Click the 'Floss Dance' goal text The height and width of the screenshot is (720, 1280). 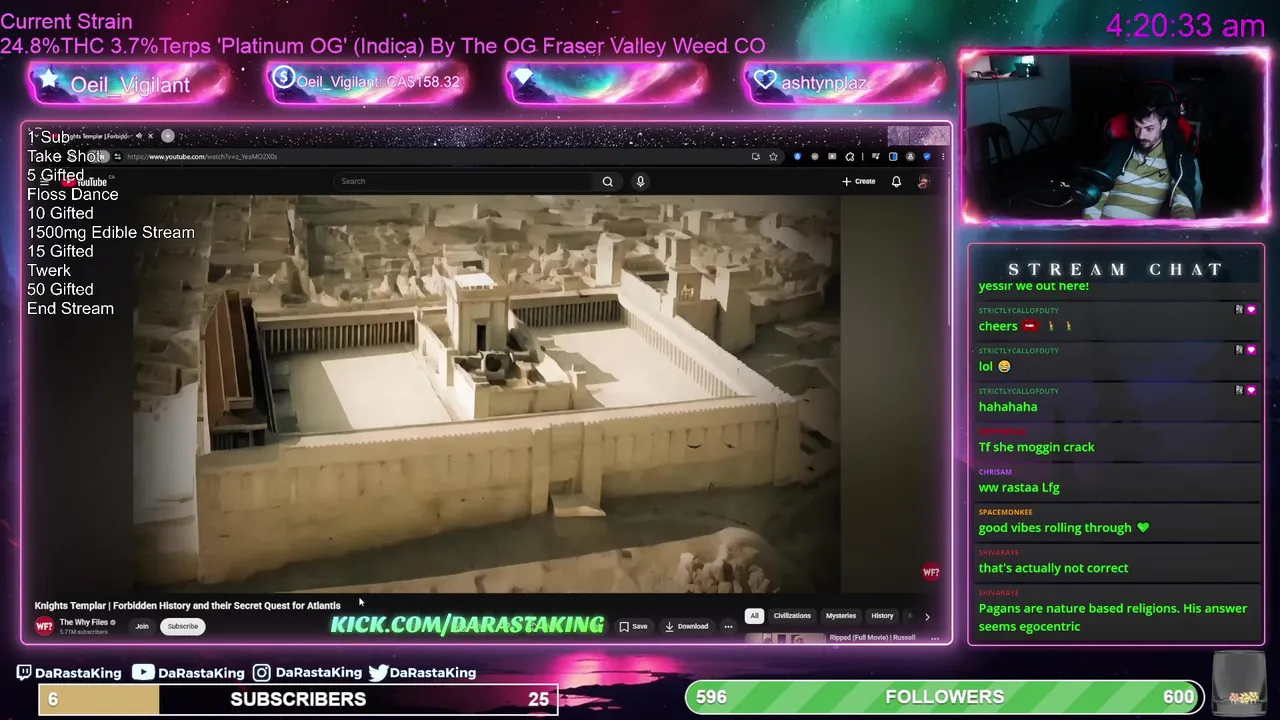[x=72, y=194]
